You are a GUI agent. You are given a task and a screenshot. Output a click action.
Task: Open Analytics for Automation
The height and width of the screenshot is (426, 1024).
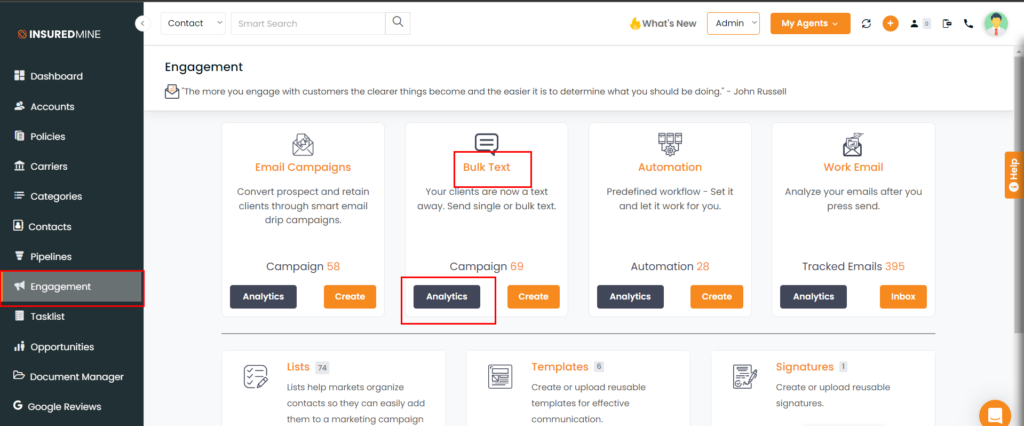[x=630, y=297]
